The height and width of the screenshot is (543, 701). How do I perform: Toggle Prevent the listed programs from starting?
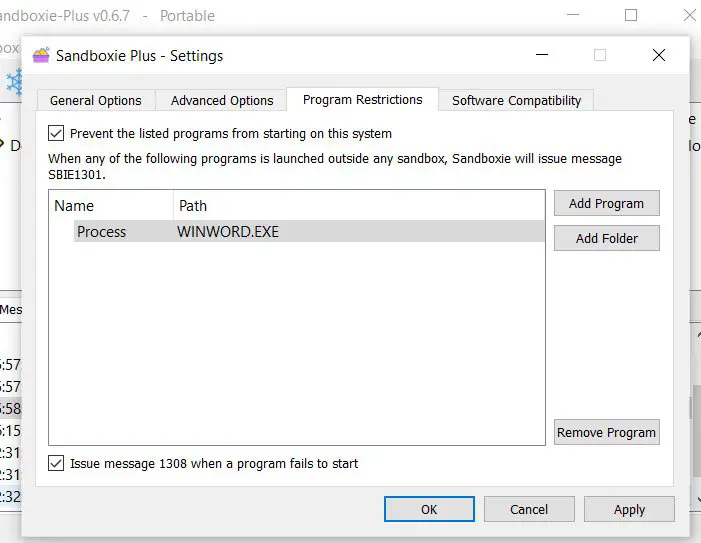coord(56,133)
